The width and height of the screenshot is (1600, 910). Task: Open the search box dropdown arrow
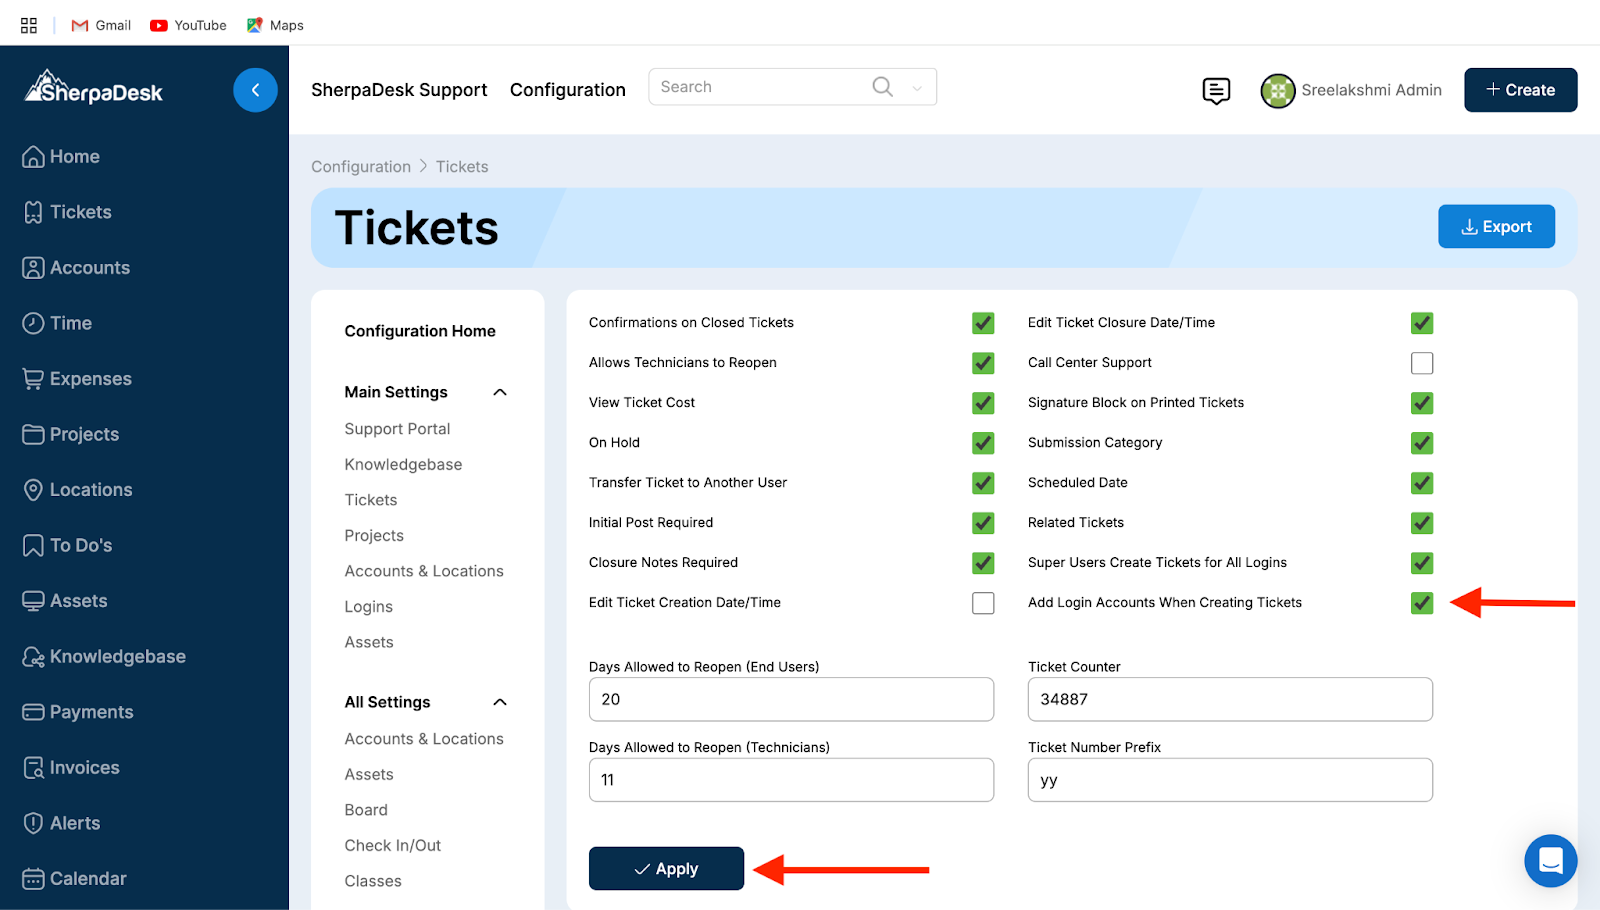(x=917, y=88)
